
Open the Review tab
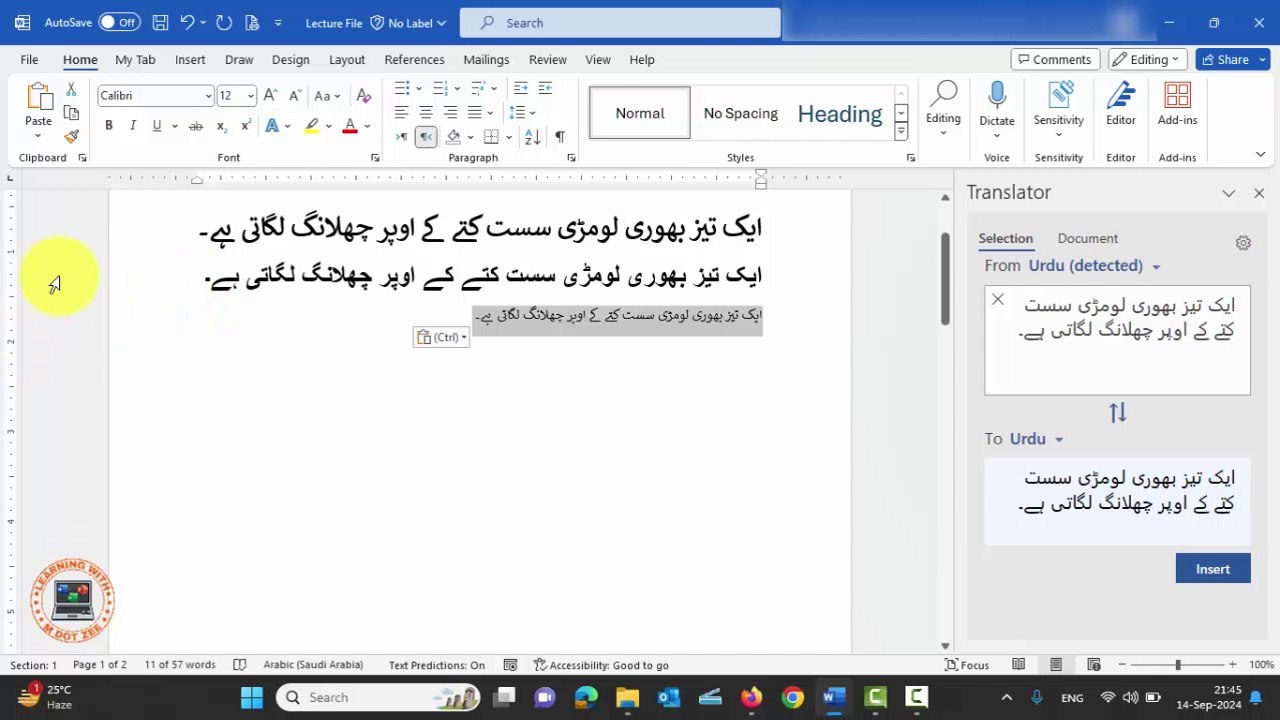pos(548,60)
